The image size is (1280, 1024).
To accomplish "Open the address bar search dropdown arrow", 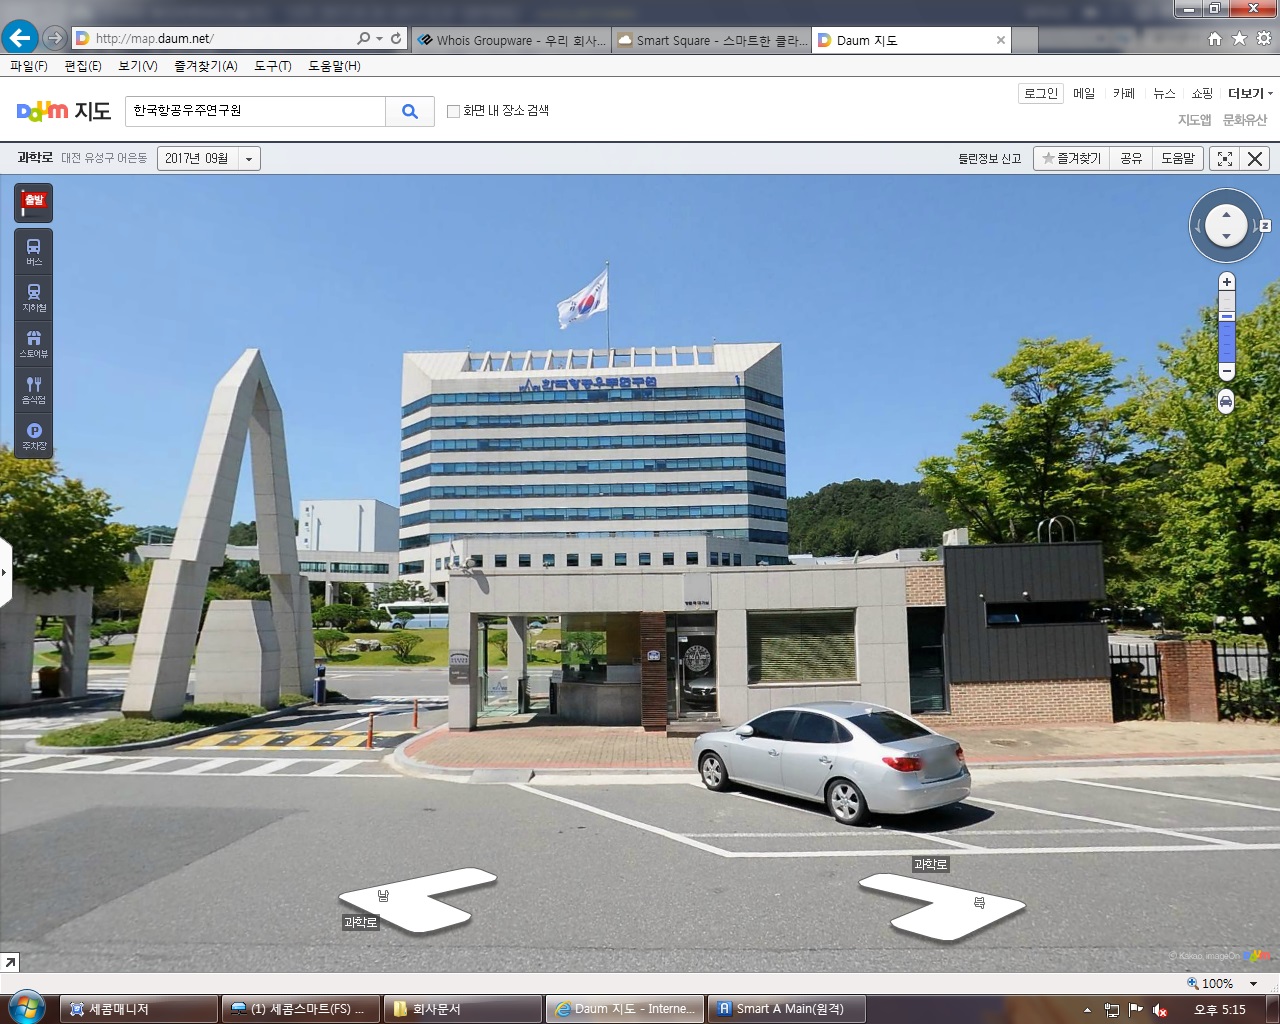I will click(x=379, y=38).
